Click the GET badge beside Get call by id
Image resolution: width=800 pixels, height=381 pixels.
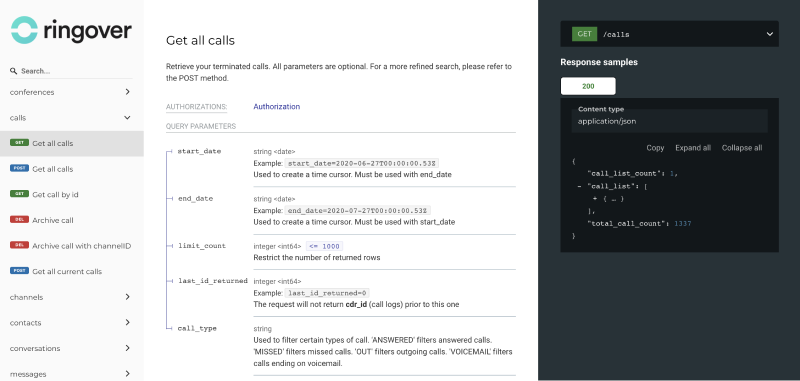[19, 194]
